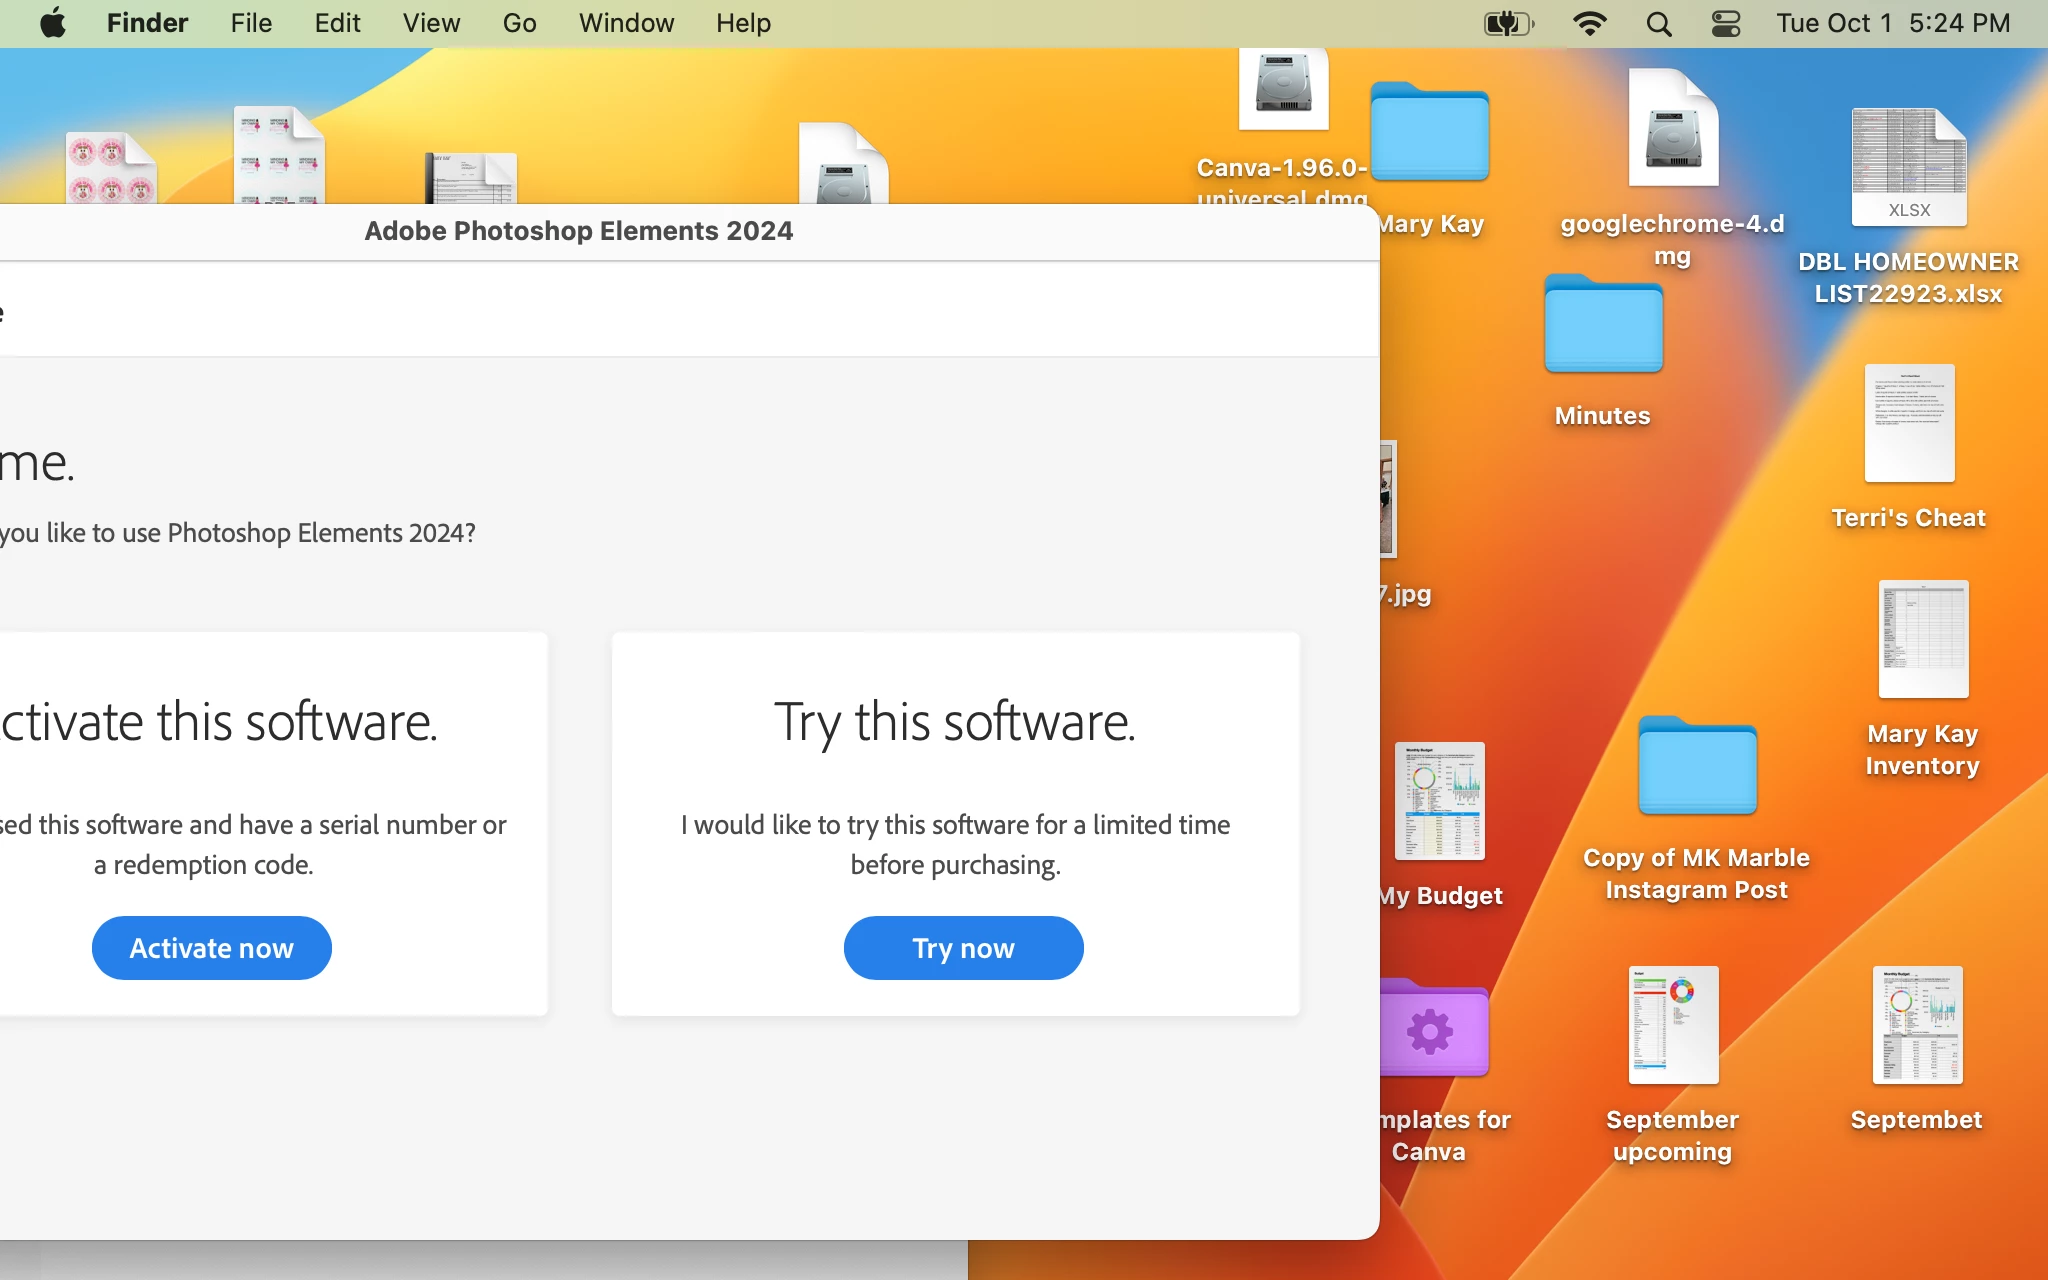
Task: Click the Activate now button
Action: [211, 947]
